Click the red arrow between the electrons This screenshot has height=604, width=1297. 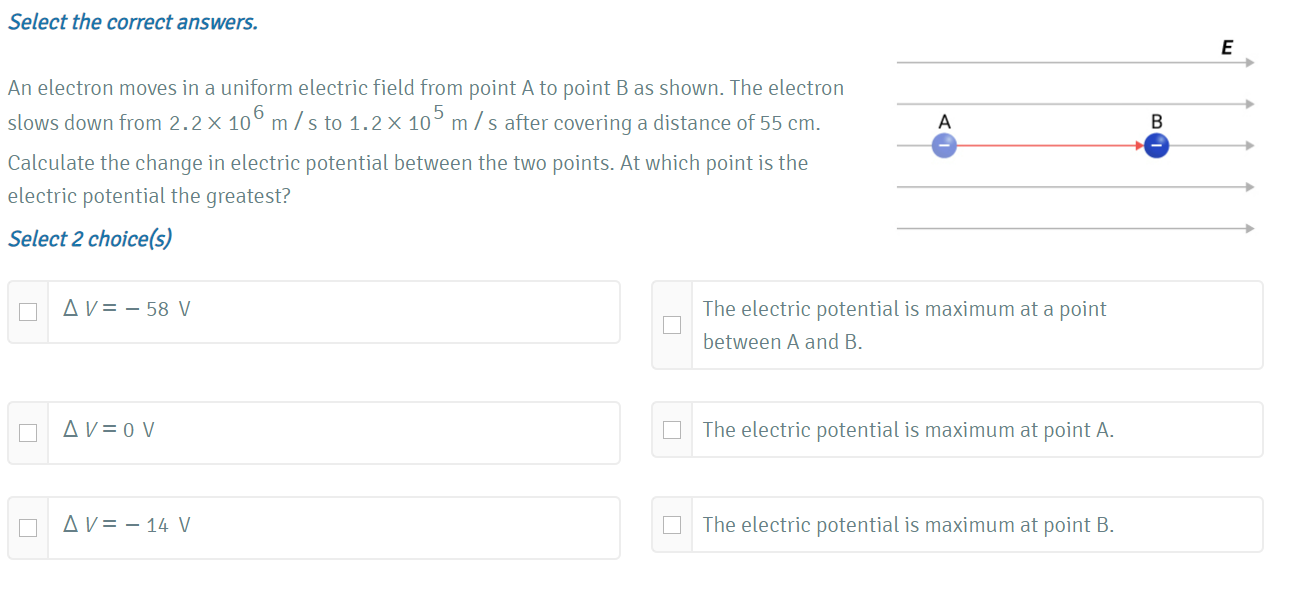coord(1050,146)
